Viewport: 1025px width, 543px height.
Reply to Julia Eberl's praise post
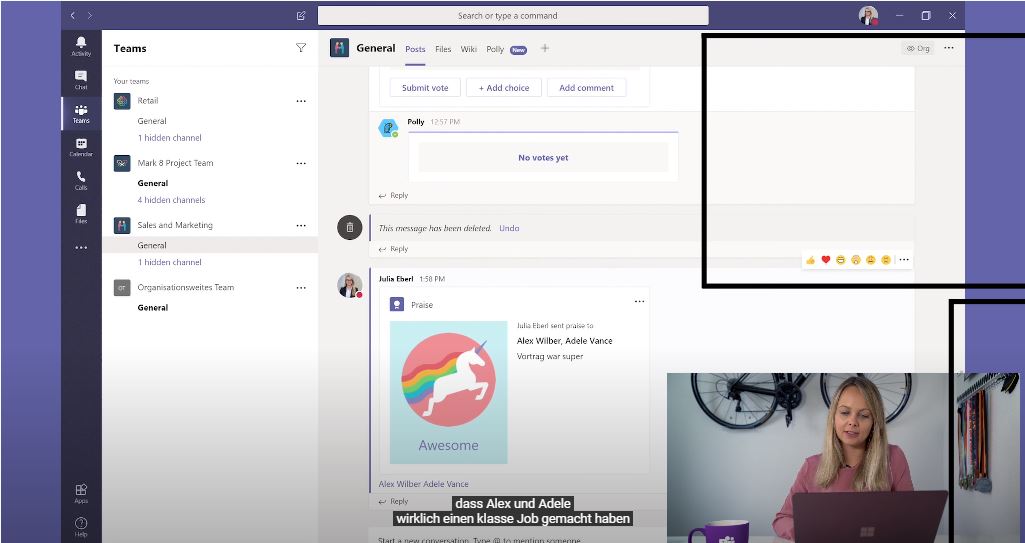tap(394, 502)
